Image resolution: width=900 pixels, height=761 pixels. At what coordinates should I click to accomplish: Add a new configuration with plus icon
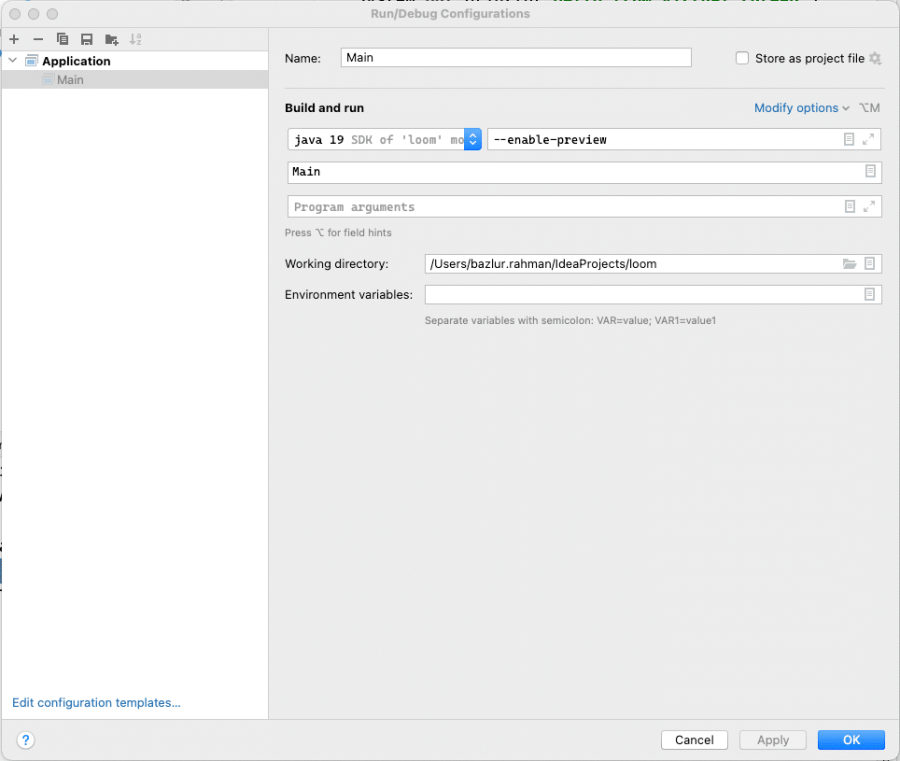point(14,39)
